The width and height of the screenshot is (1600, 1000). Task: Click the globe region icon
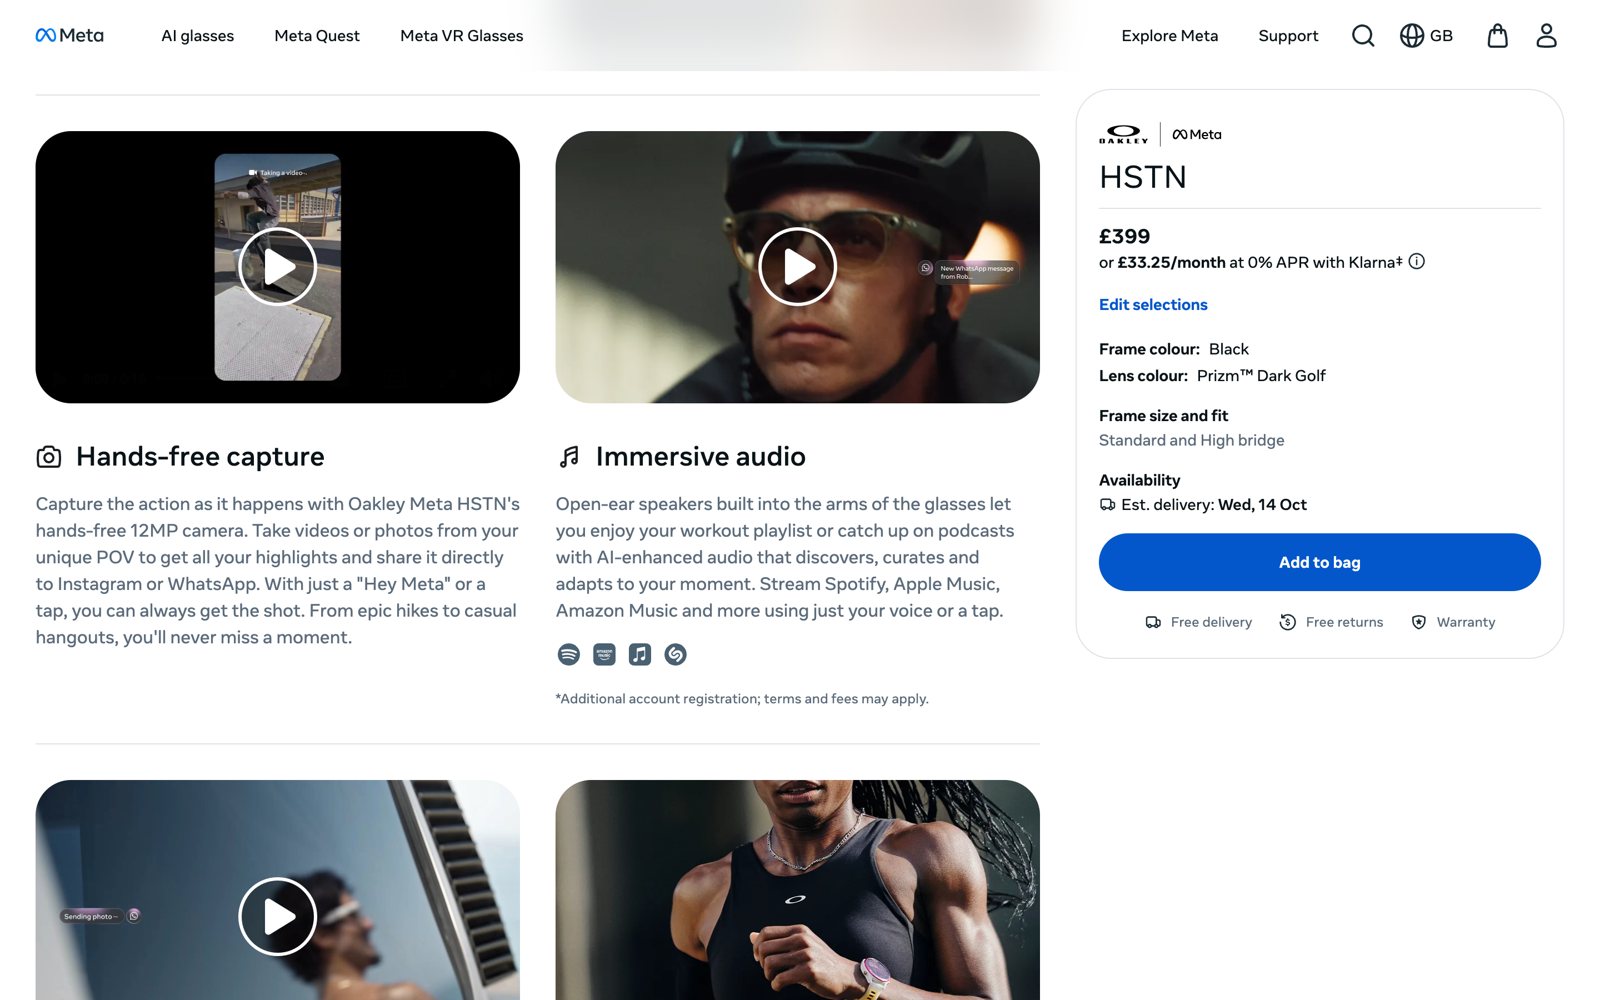[x=1411, y=36]
